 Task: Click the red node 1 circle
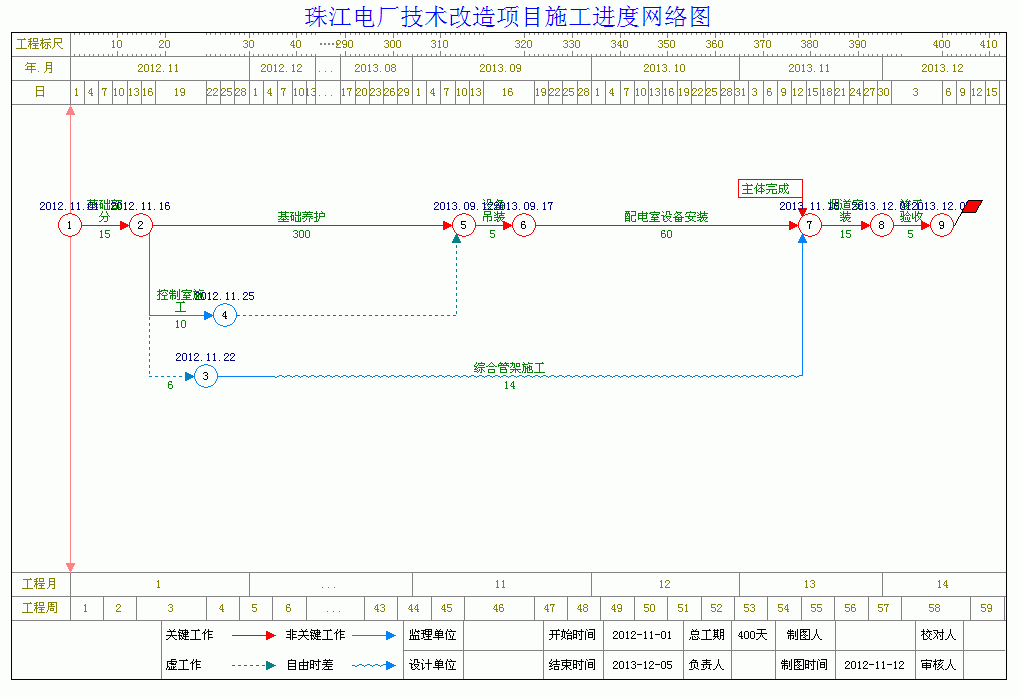(x=69, y=226)
